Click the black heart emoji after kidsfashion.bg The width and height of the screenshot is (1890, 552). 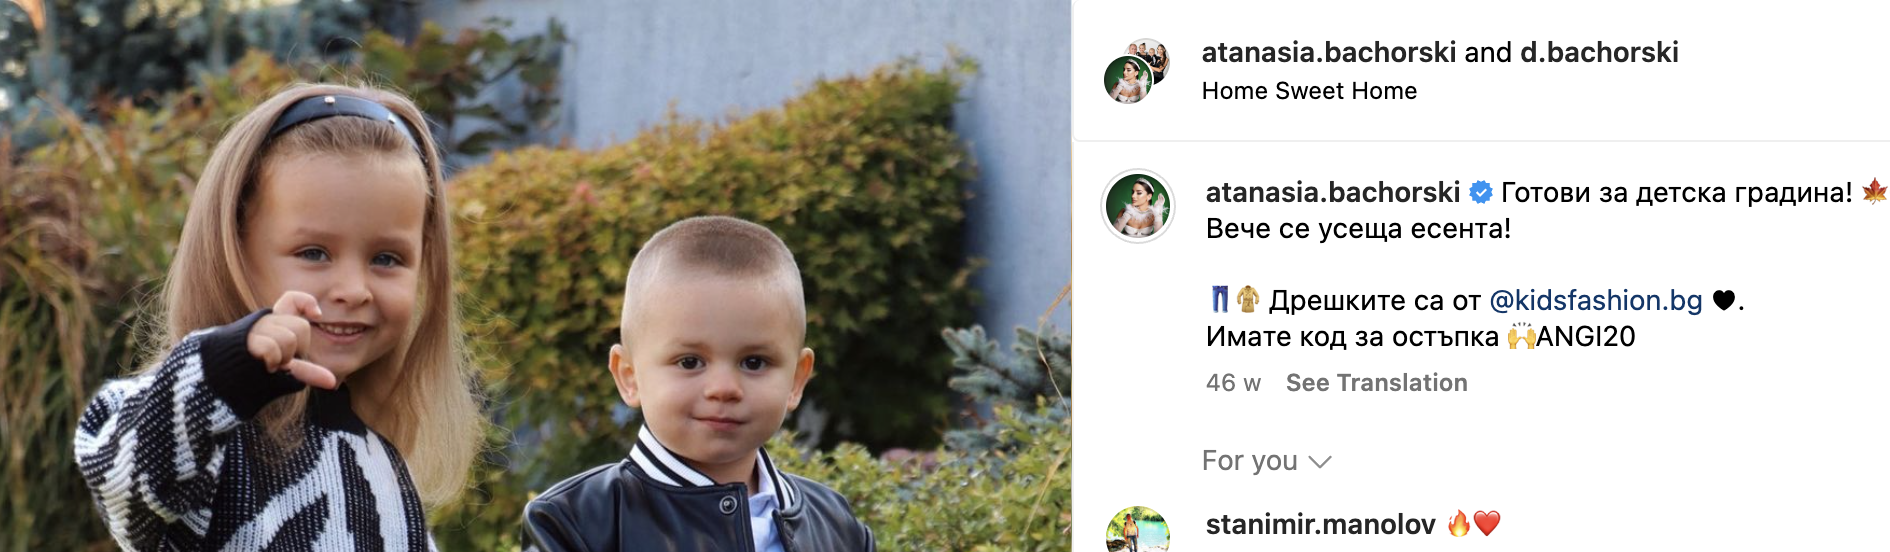1724,300
